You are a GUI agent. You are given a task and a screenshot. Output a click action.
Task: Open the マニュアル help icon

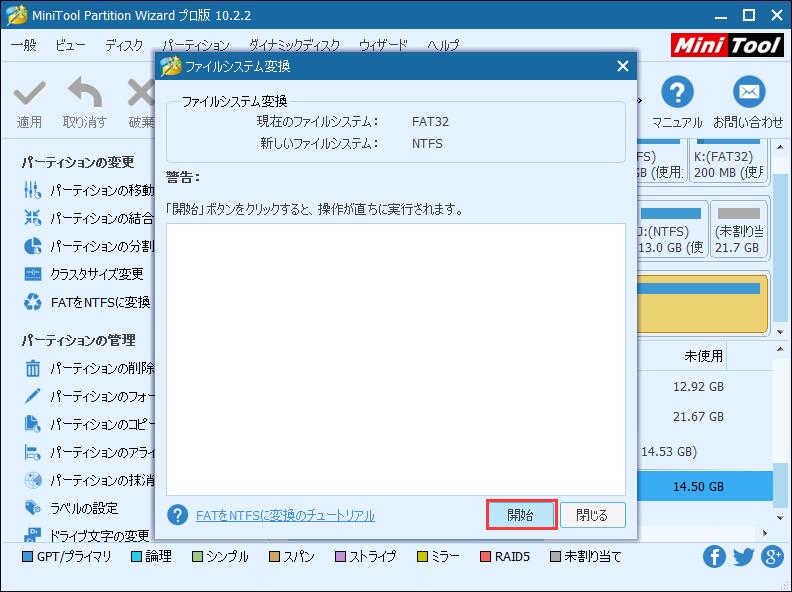(677, 94)
